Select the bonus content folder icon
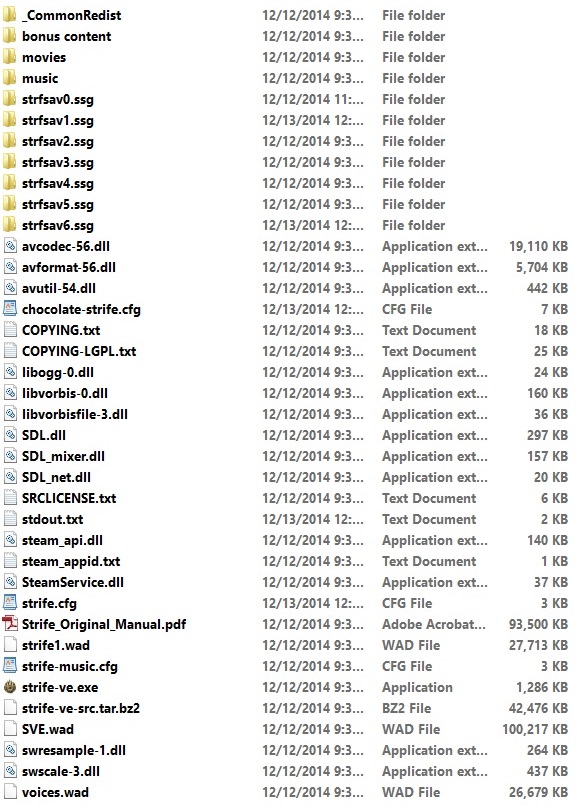The width and height of the screenshot is (586, 806). [x=10, y=36]
